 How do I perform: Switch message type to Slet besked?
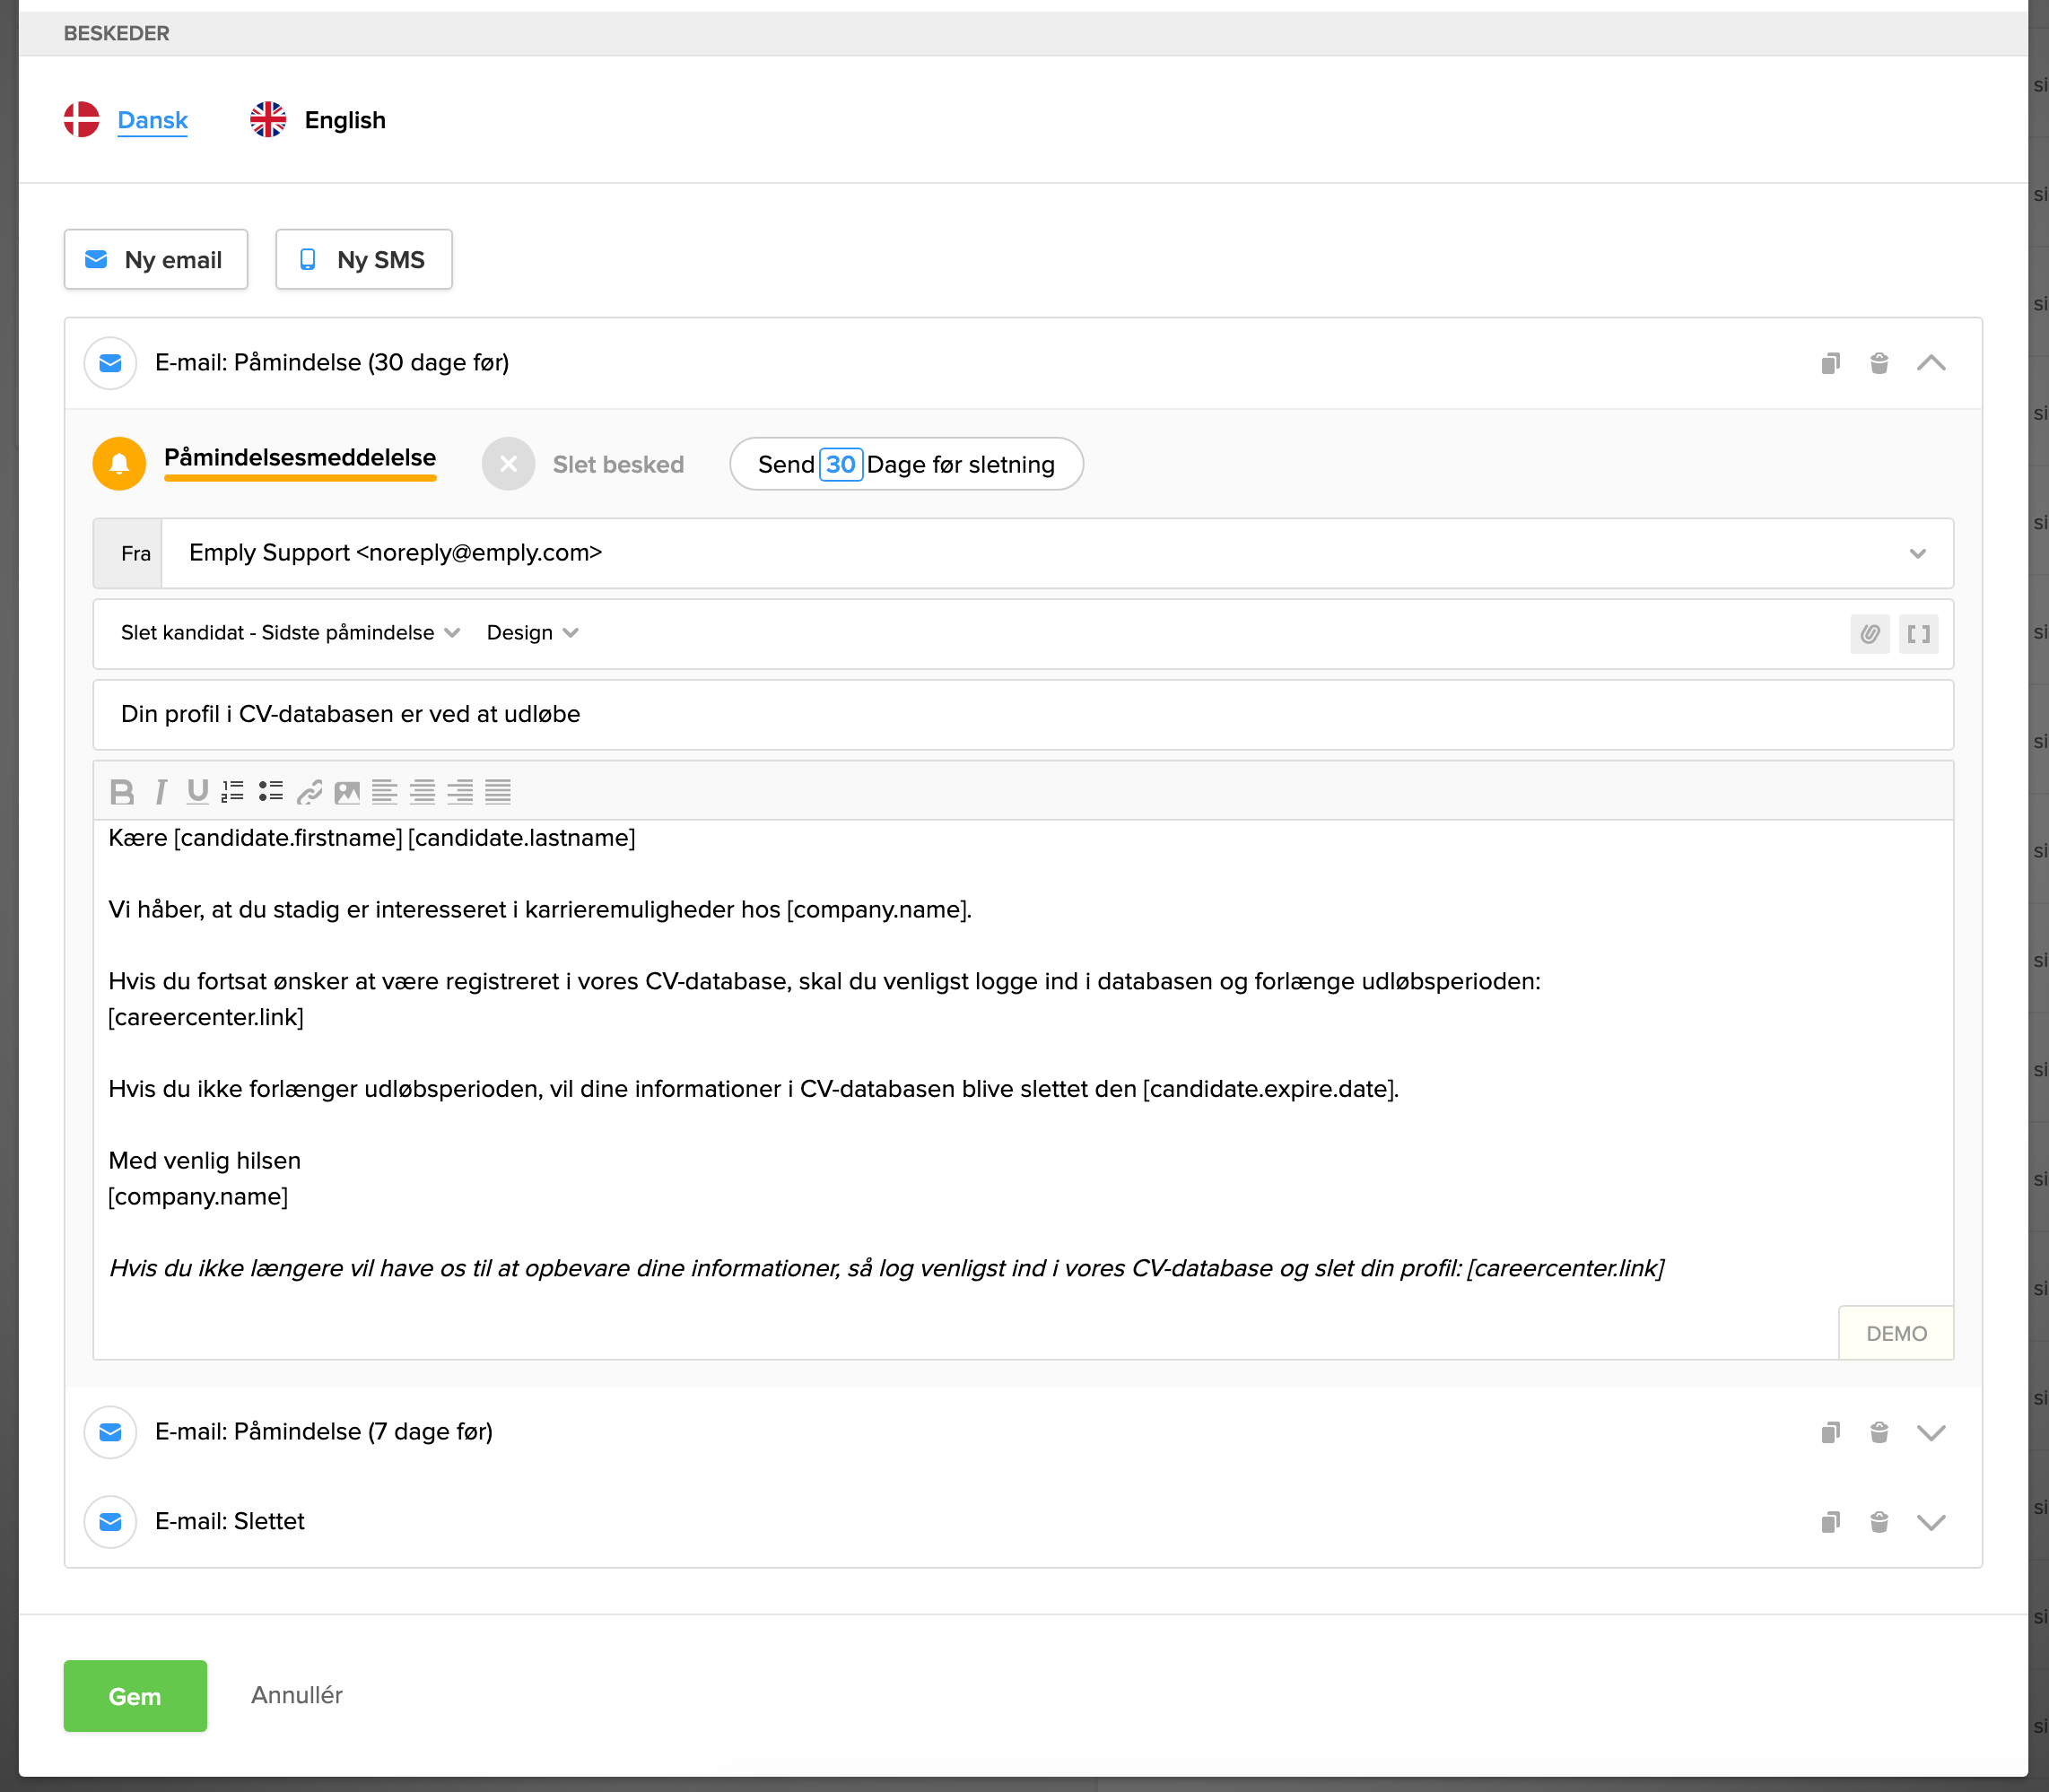click(617, 465)
